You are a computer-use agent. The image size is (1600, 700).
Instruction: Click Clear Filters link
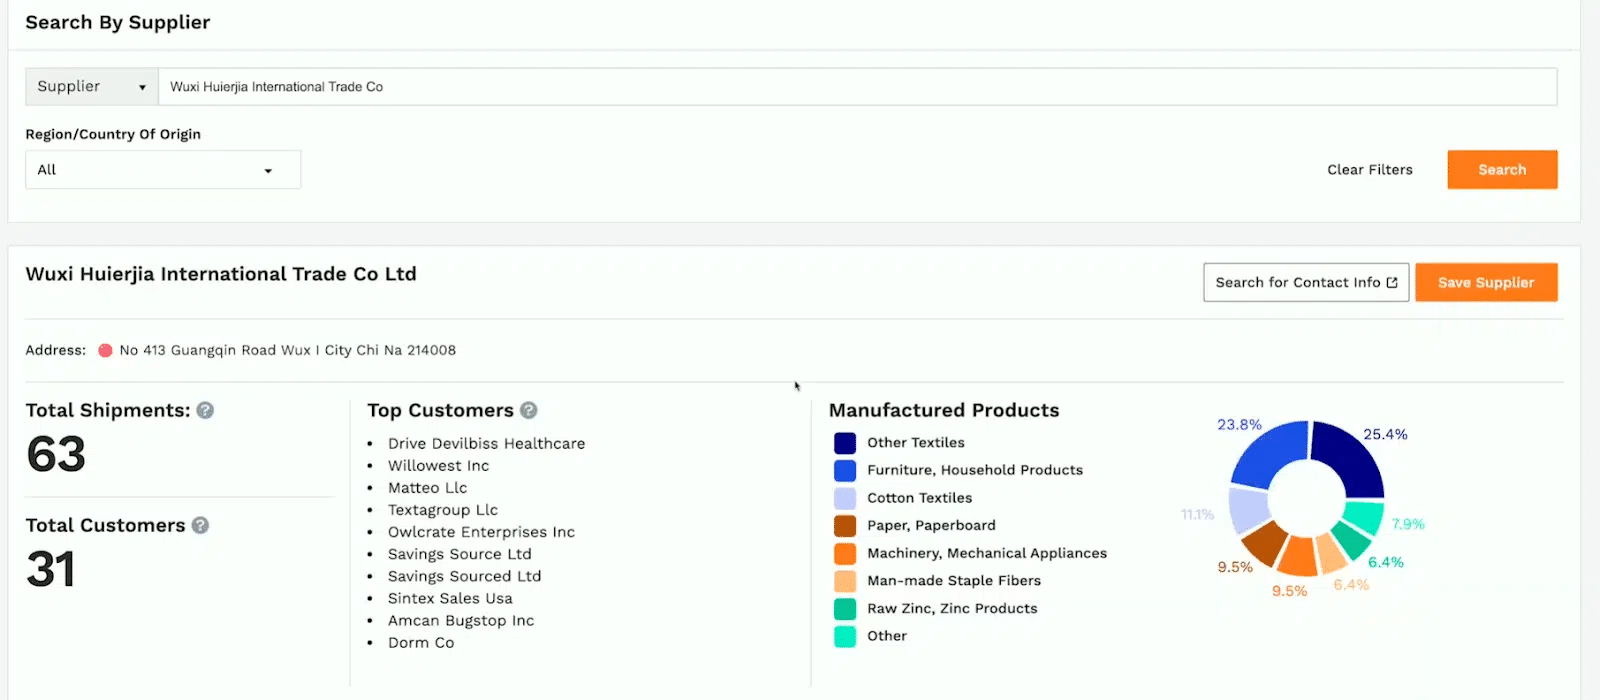(x=1369, y=170)
